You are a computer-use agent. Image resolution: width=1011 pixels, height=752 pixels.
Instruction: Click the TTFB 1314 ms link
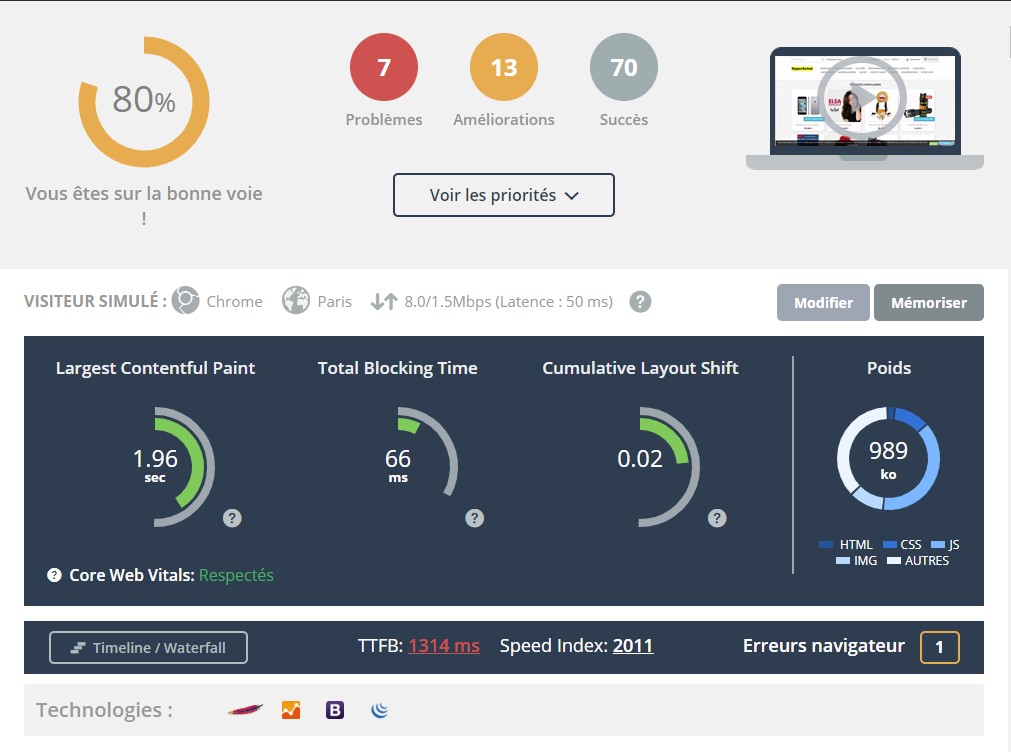point(443,646)
